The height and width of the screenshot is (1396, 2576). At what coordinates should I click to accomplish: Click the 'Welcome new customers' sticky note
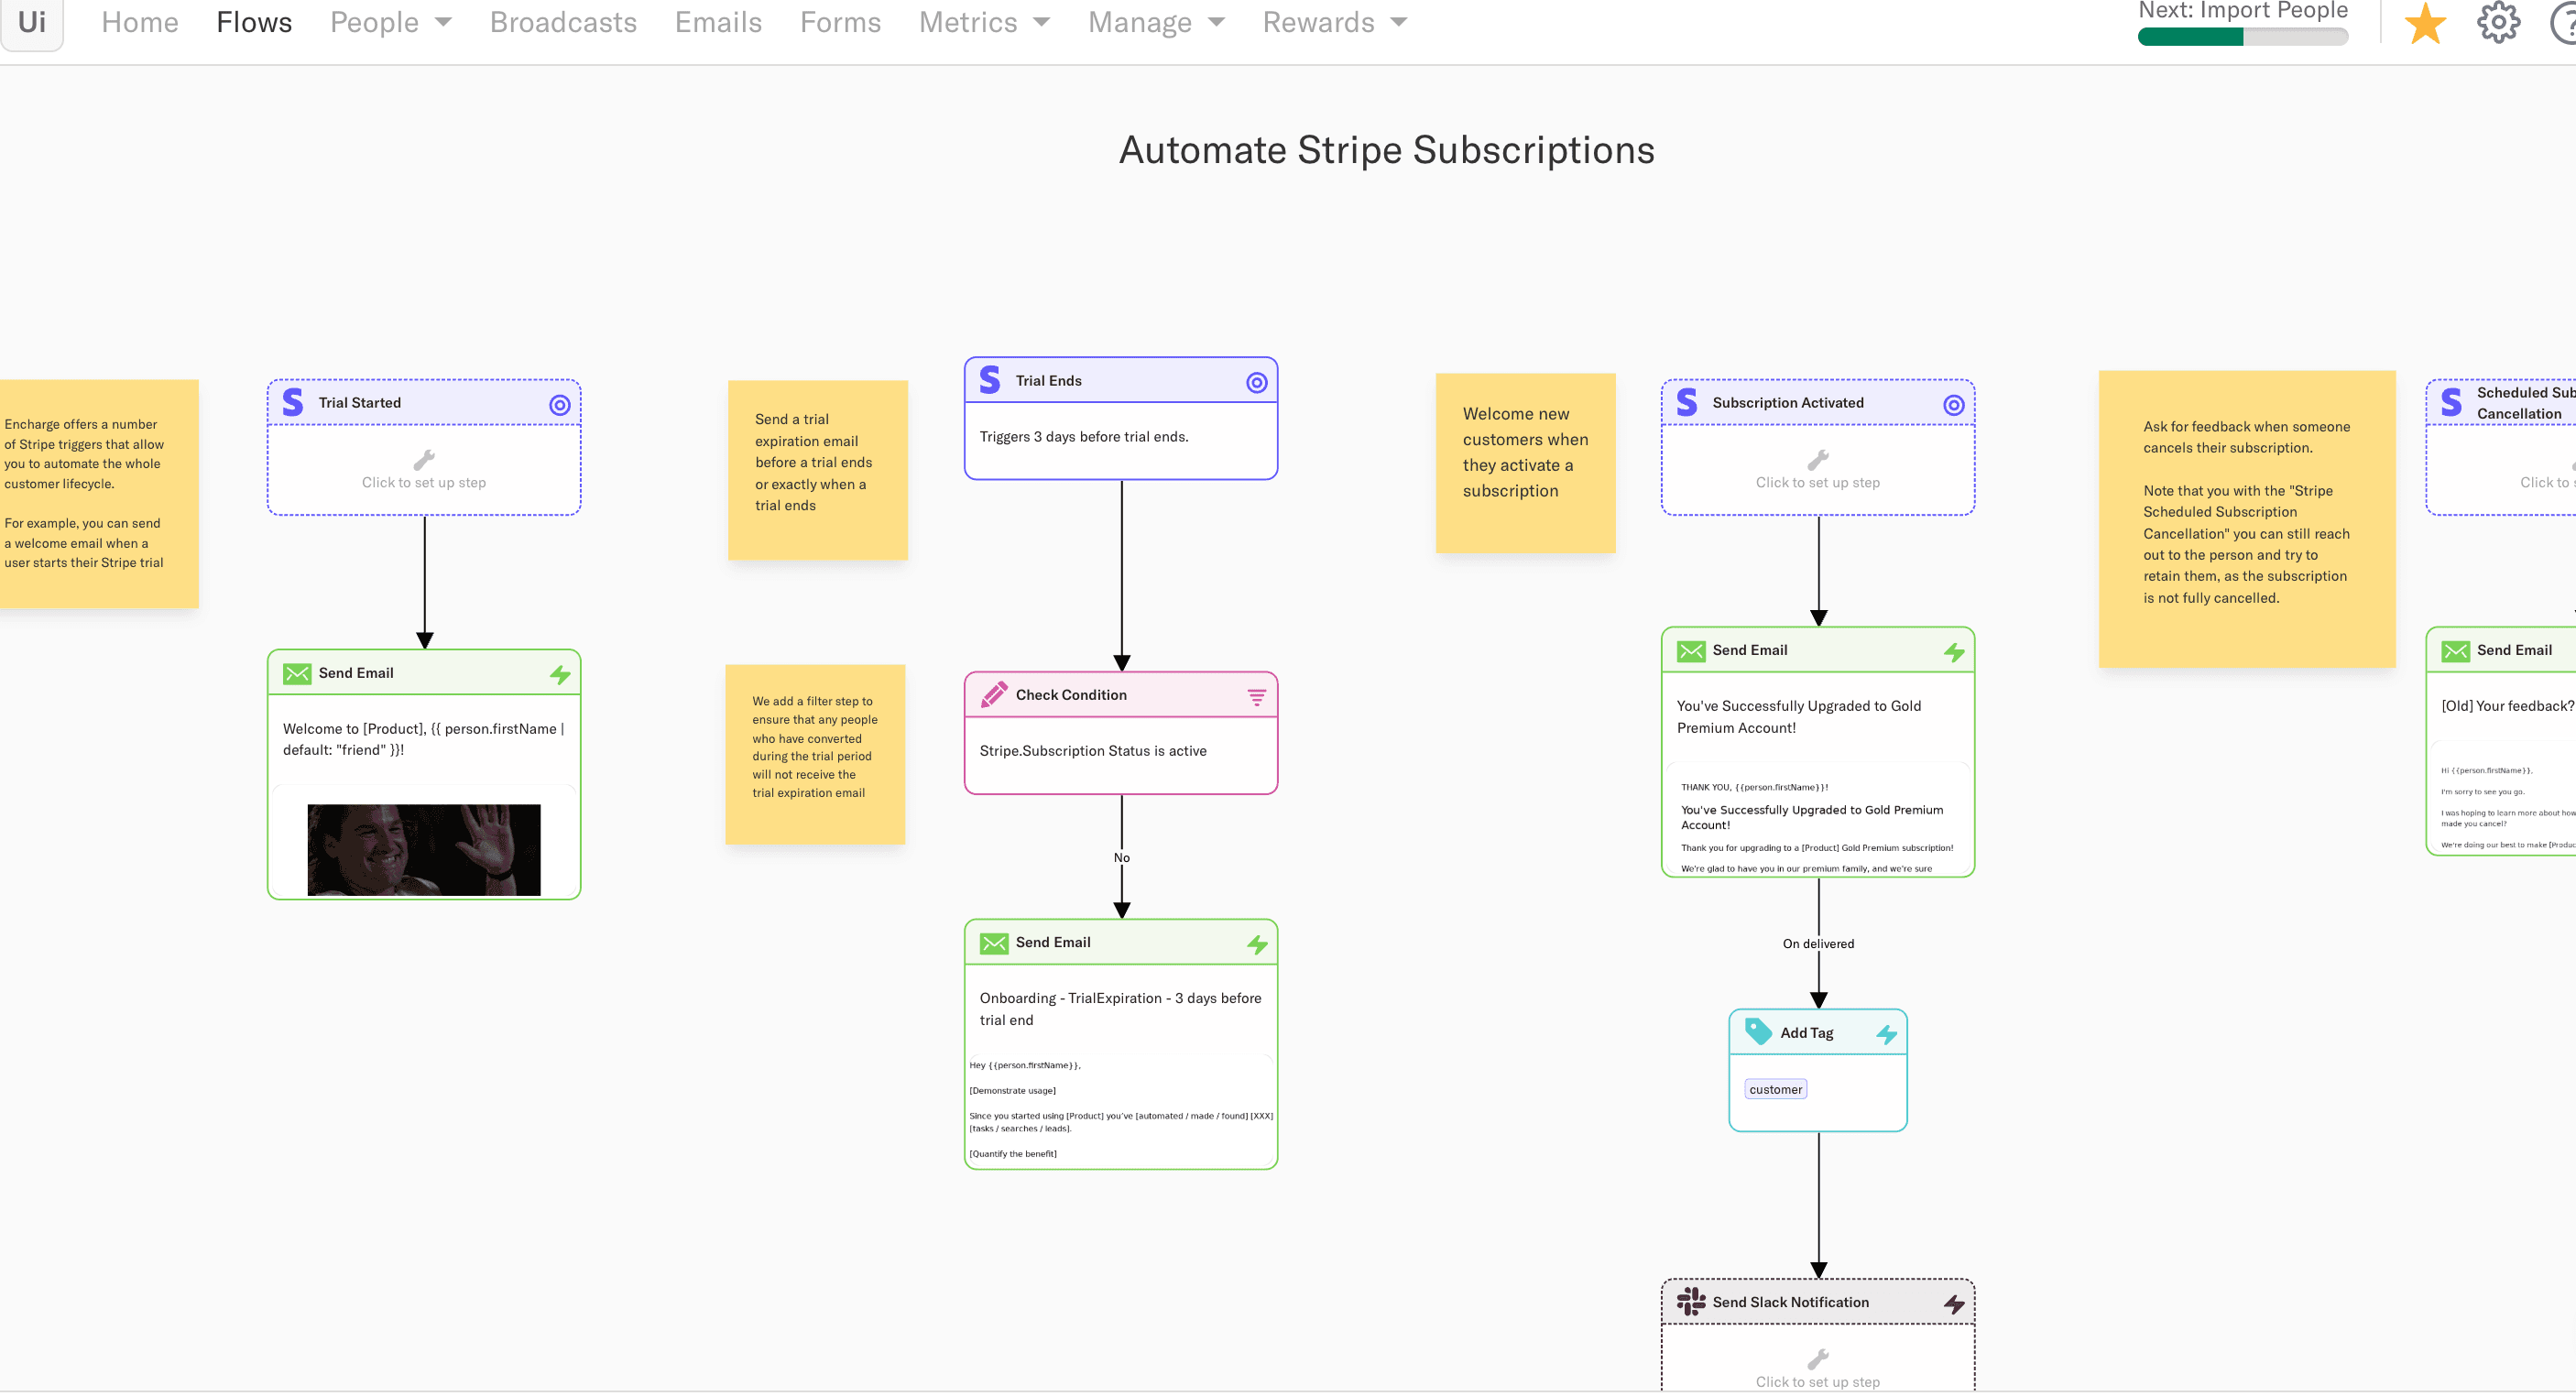tap(1525, 462)
